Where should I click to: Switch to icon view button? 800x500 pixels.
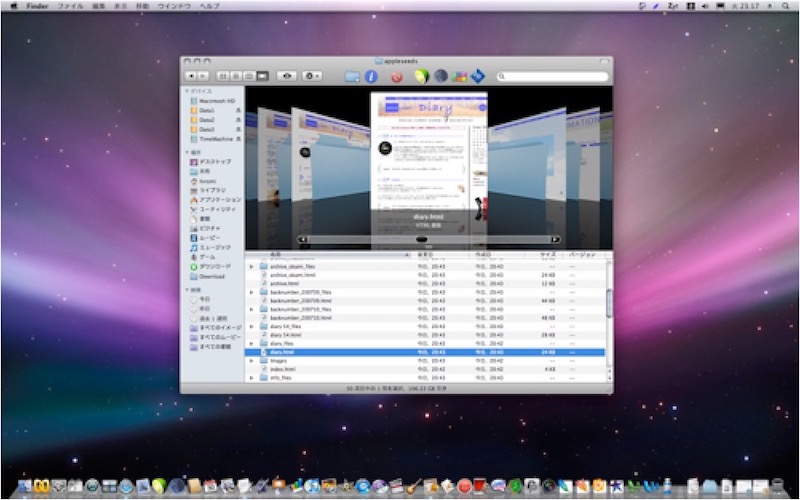pyautogui.click(x=224, y=75)
